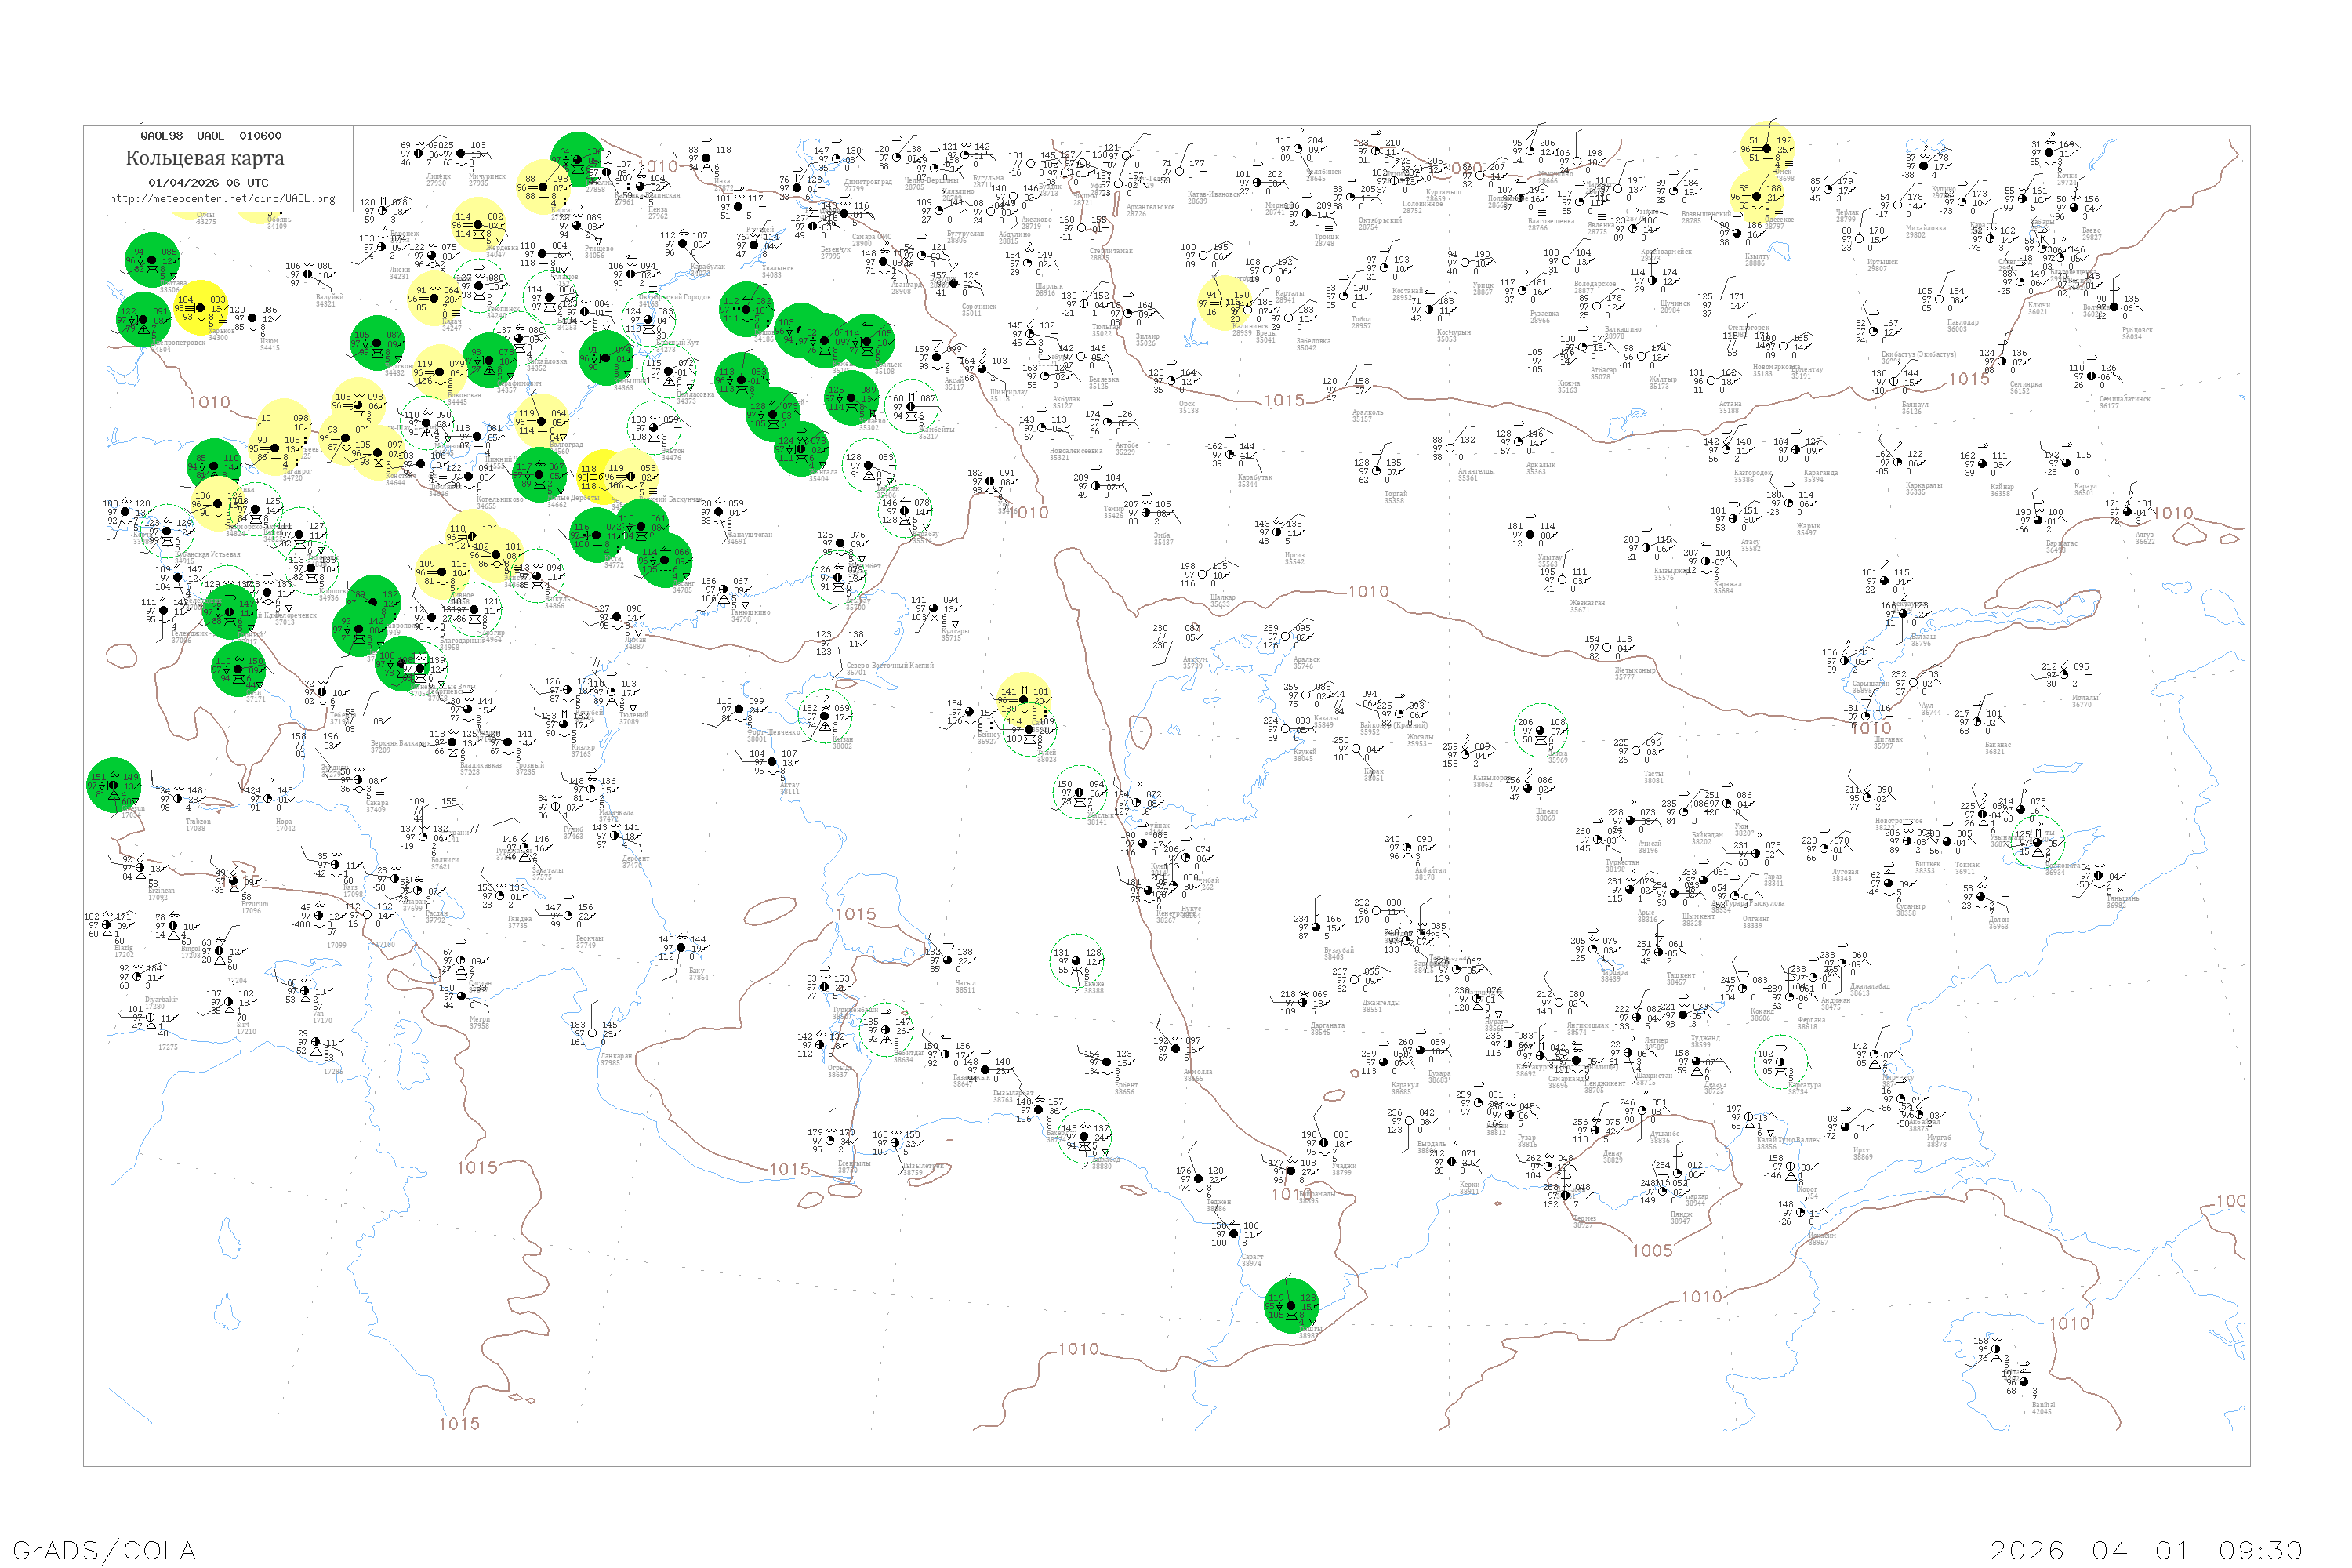Click the yellow Жердевка 34047 station marker

pyautogui.click(x=479, y=225)
